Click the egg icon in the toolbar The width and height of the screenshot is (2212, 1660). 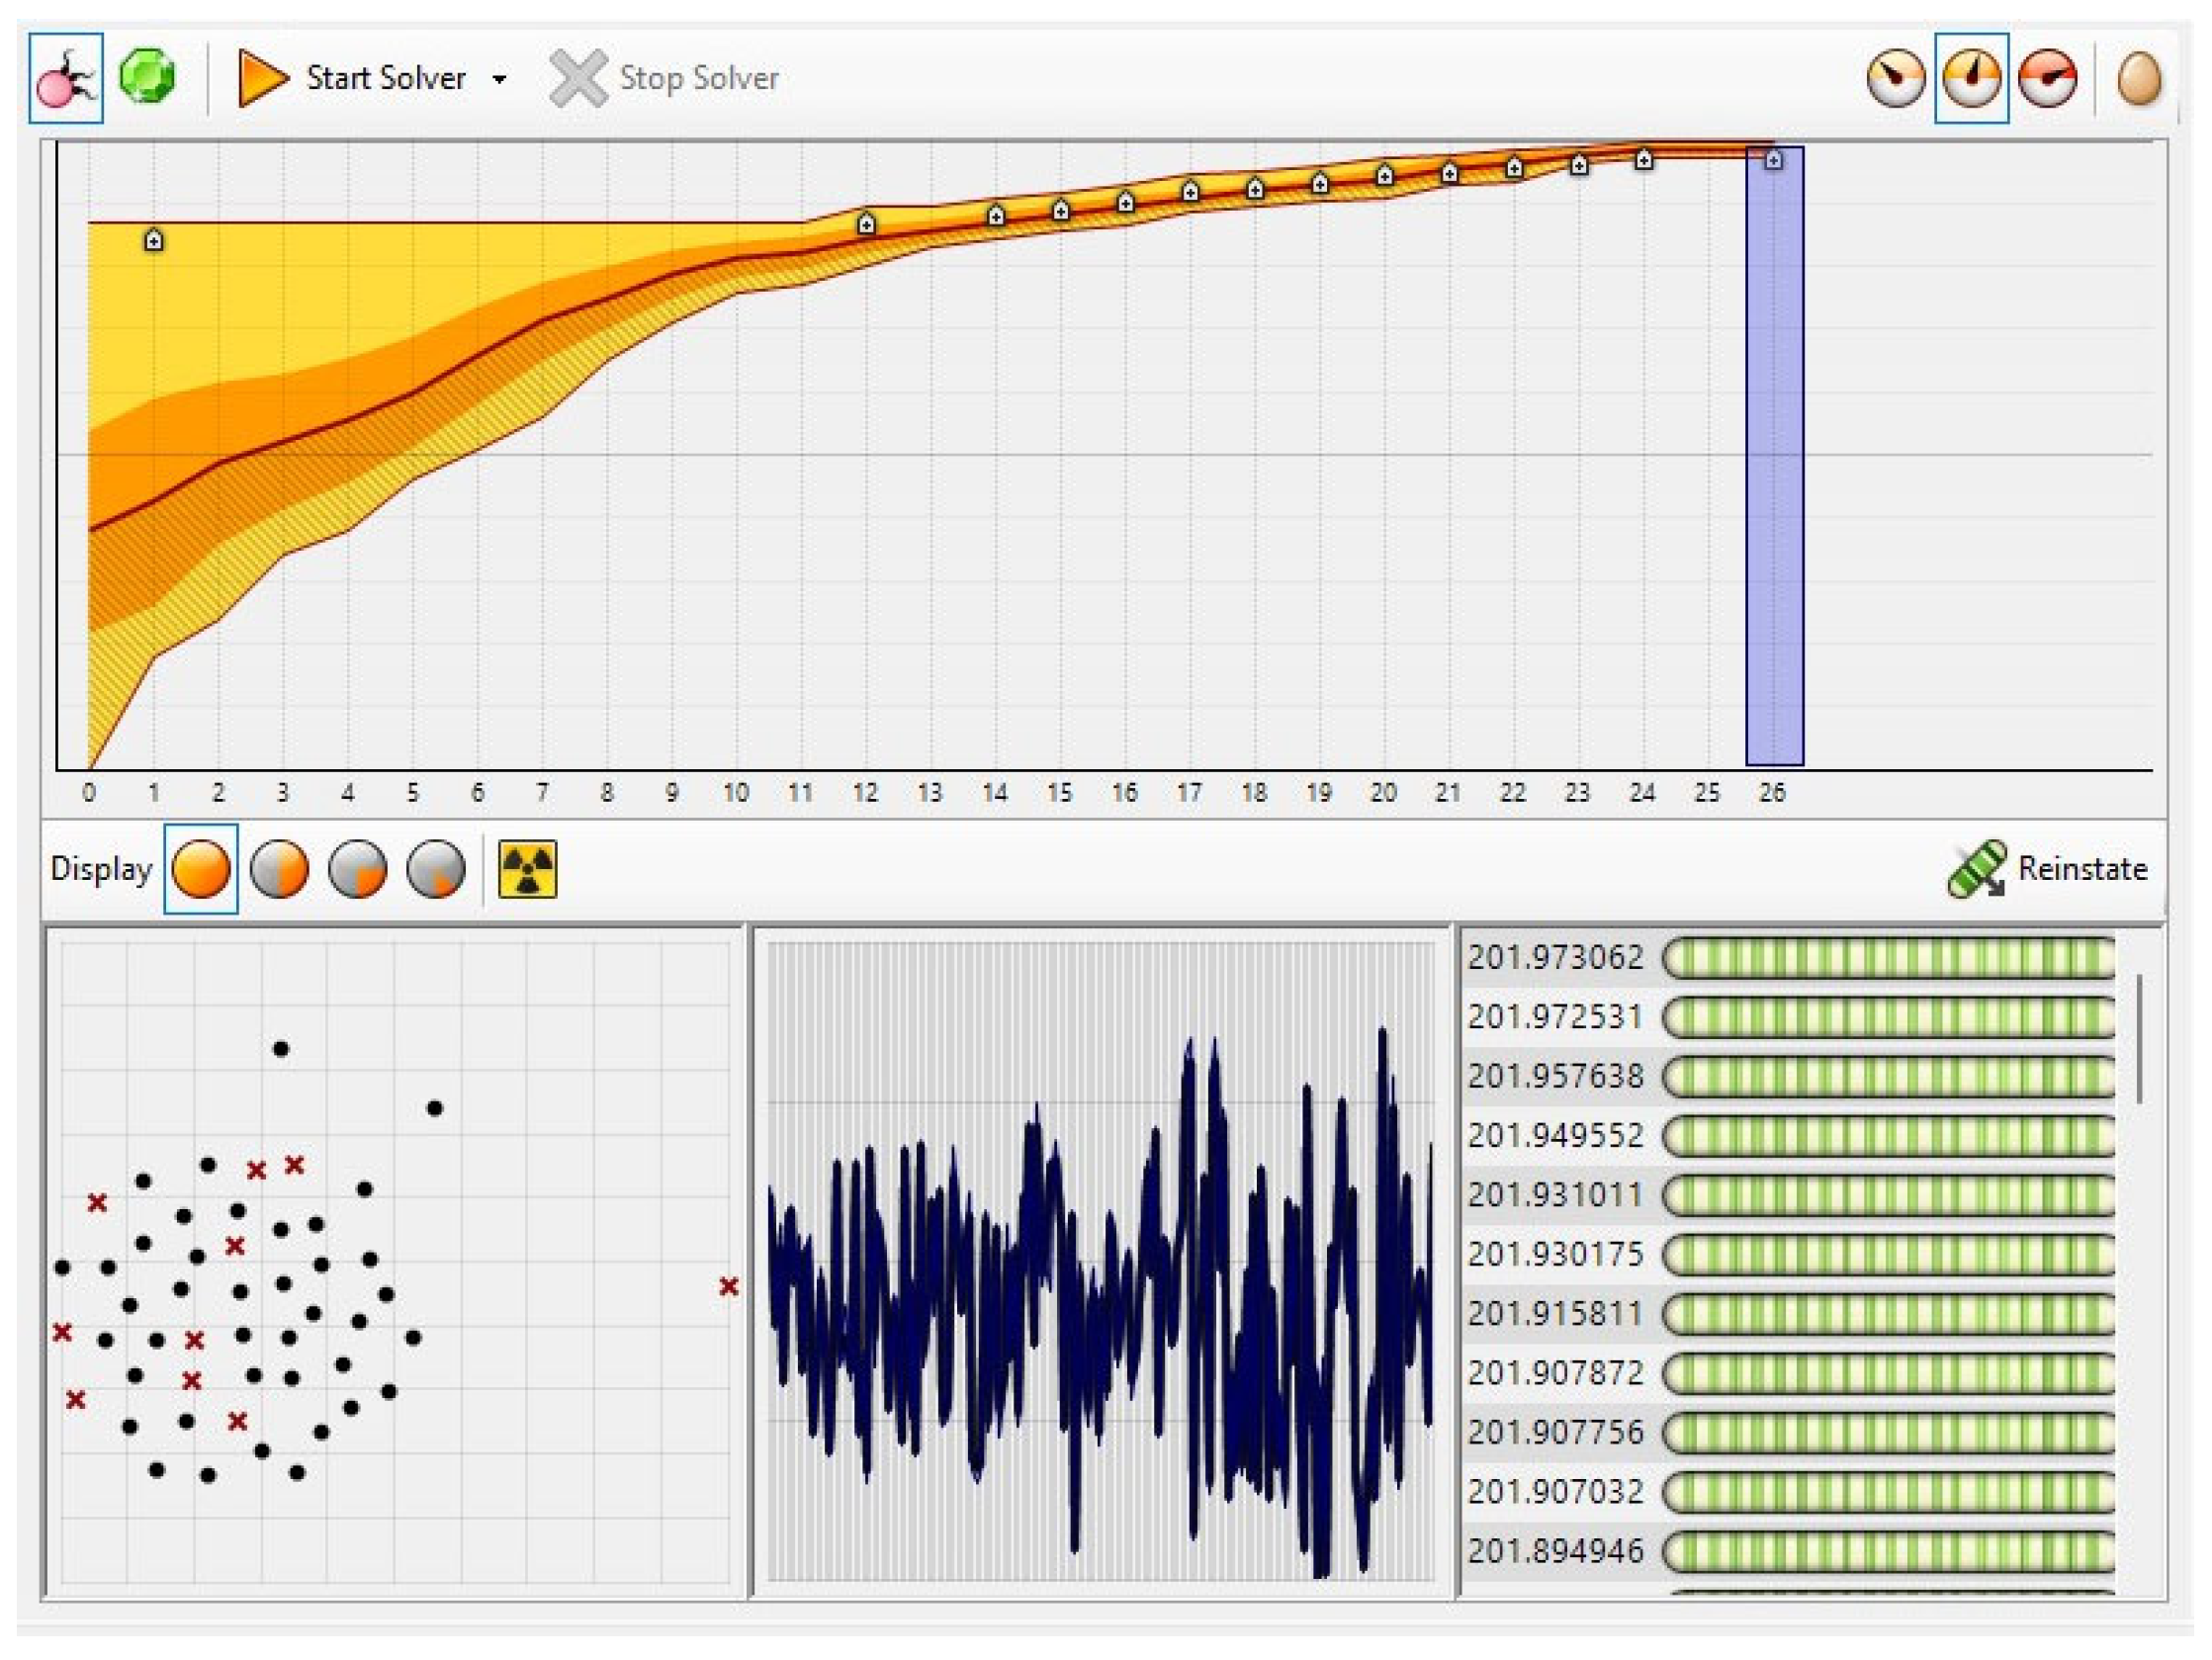[2139, 78]
